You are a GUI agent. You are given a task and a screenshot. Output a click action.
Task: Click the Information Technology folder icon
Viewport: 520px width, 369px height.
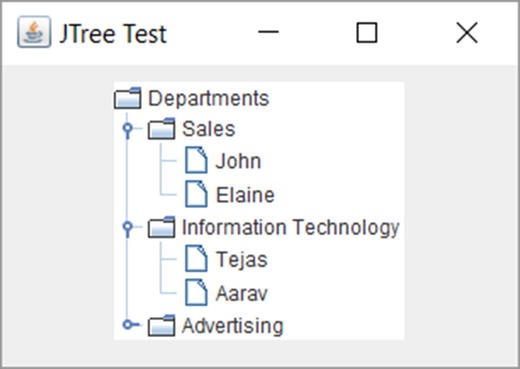click(x=161, y=227)
